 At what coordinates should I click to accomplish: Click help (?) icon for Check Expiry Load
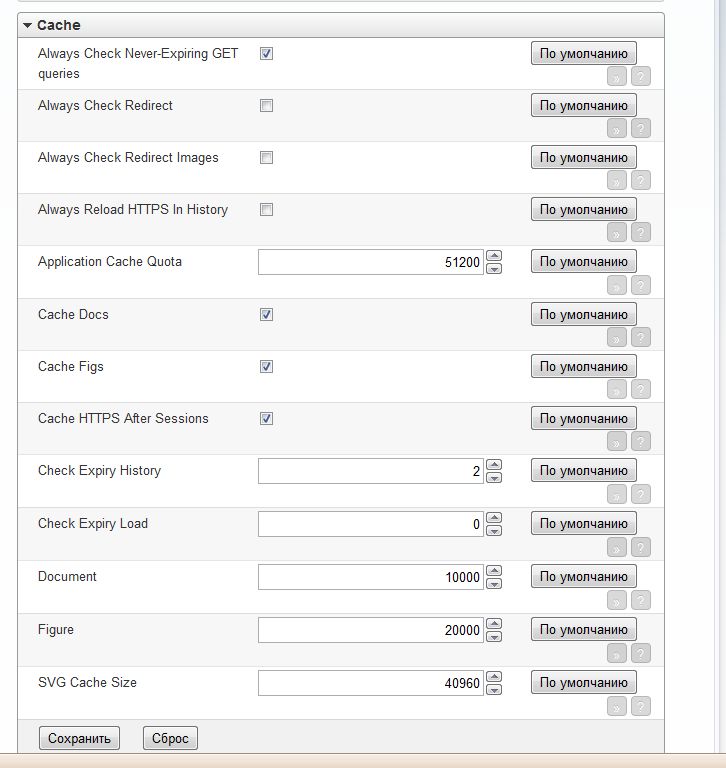tap(641, 547)
